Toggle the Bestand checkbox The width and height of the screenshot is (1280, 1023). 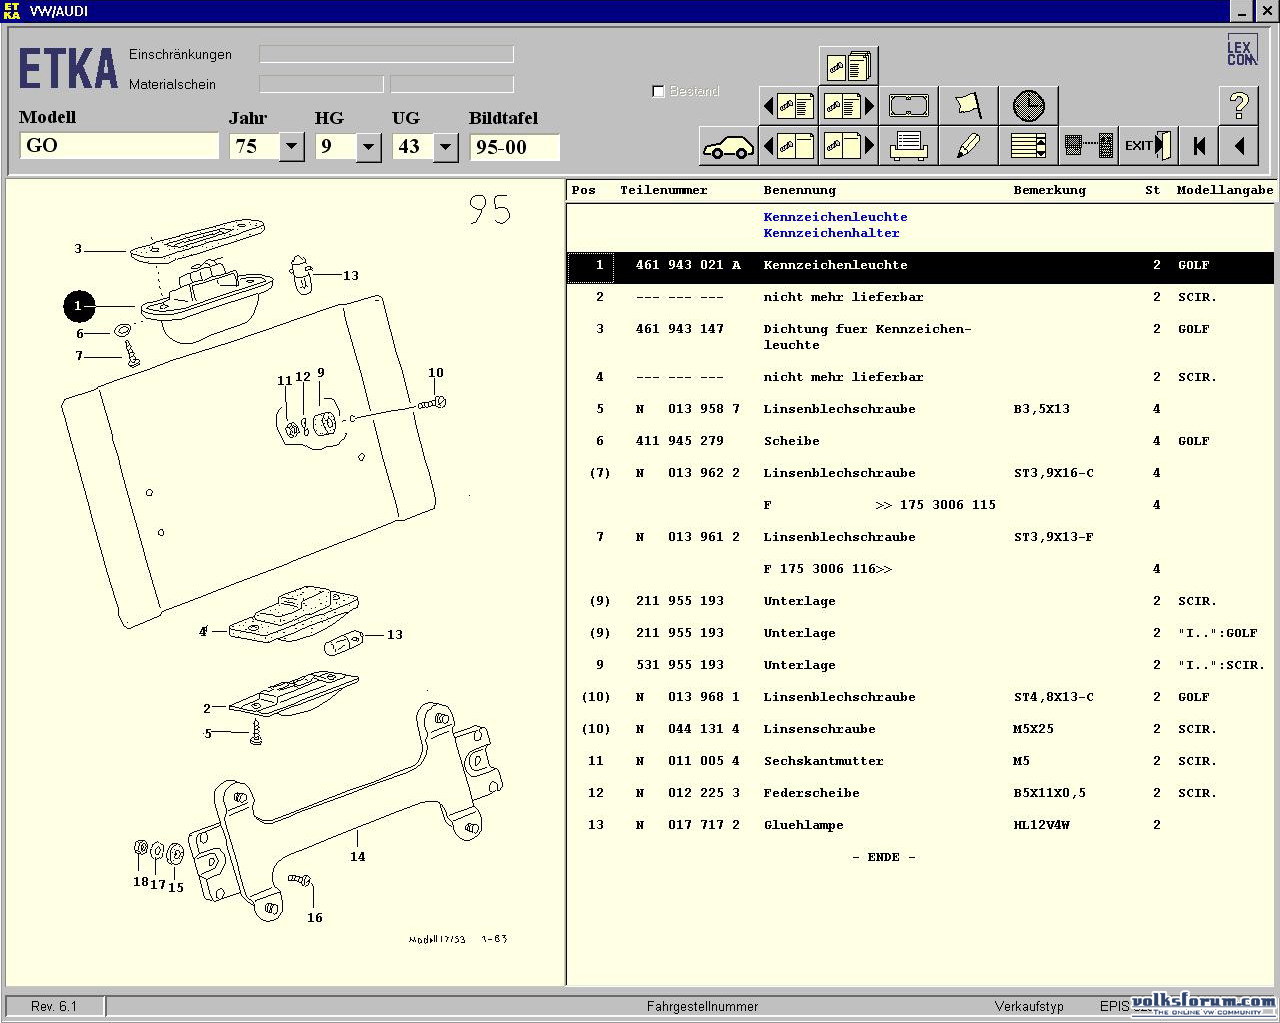[x=658, y=91]
